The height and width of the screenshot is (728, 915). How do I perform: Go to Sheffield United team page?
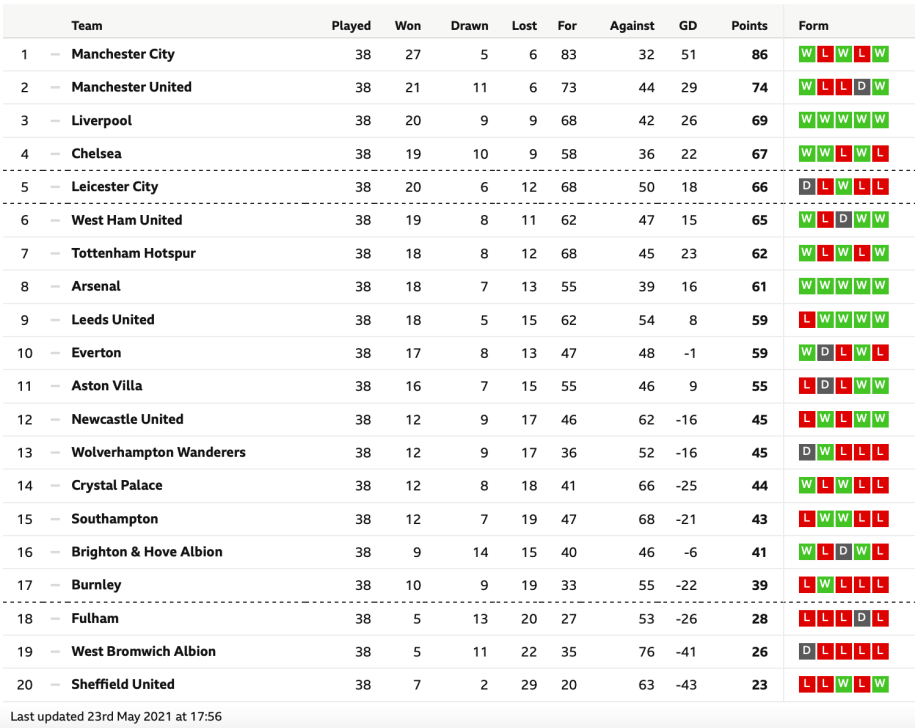(123, 684)
